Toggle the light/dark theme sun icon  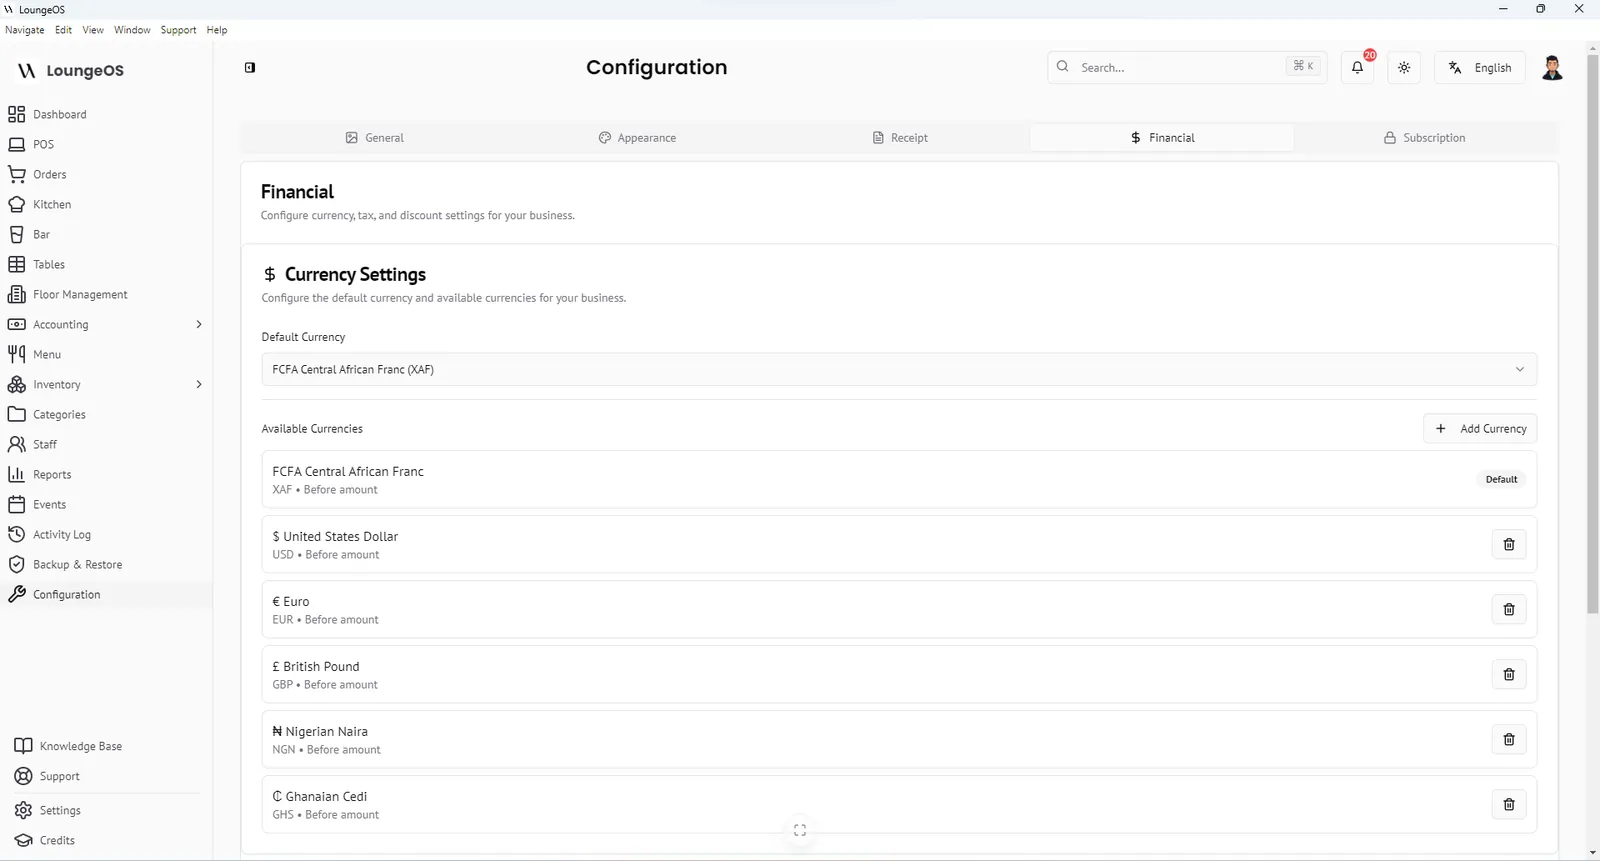click(x=1404, y=67)
